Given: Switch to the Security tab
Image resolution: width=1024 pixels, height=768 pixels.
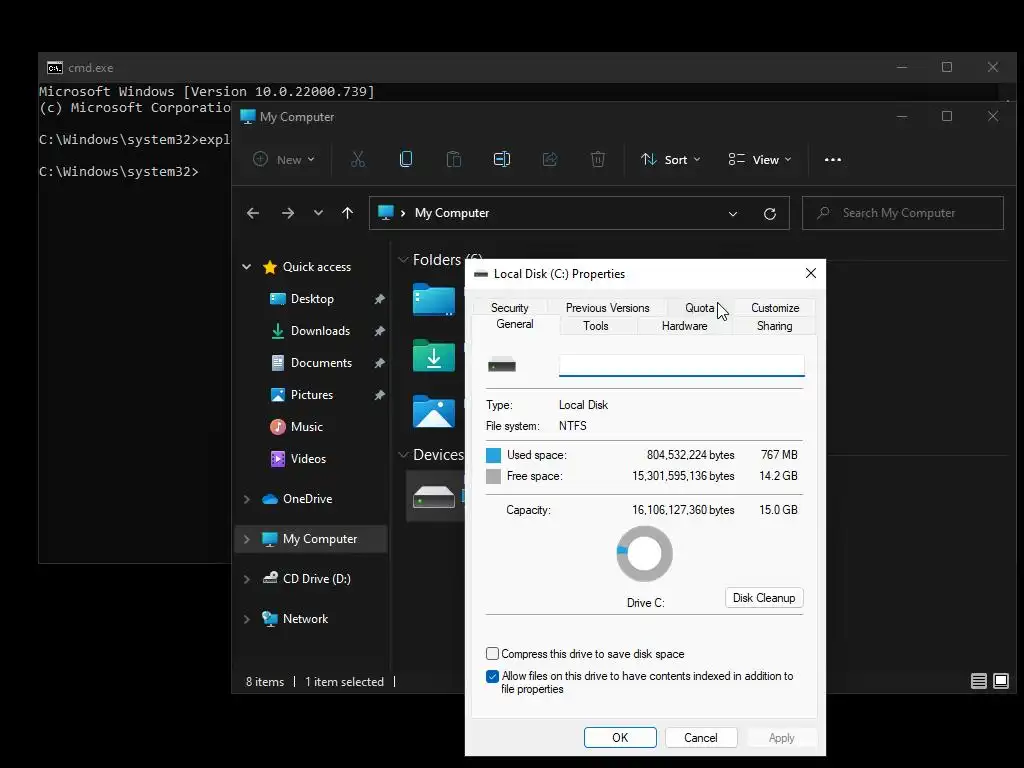Looking at the screenshot, I should point(509,308).
